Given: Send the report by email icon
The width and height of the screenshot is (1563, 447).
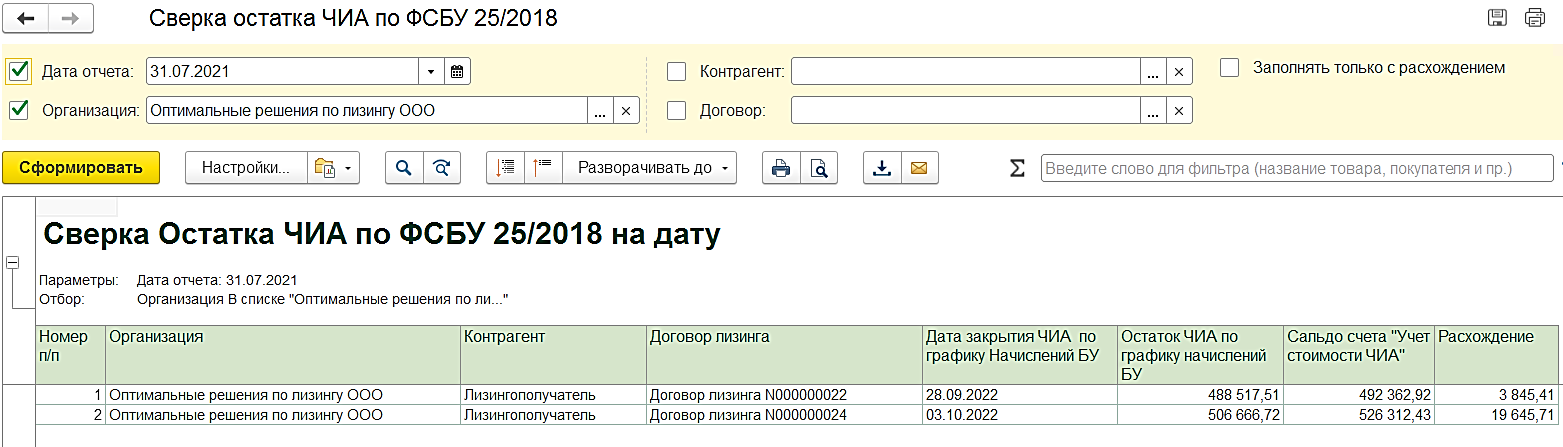Looking at the screenshot, I should point(919,168).
